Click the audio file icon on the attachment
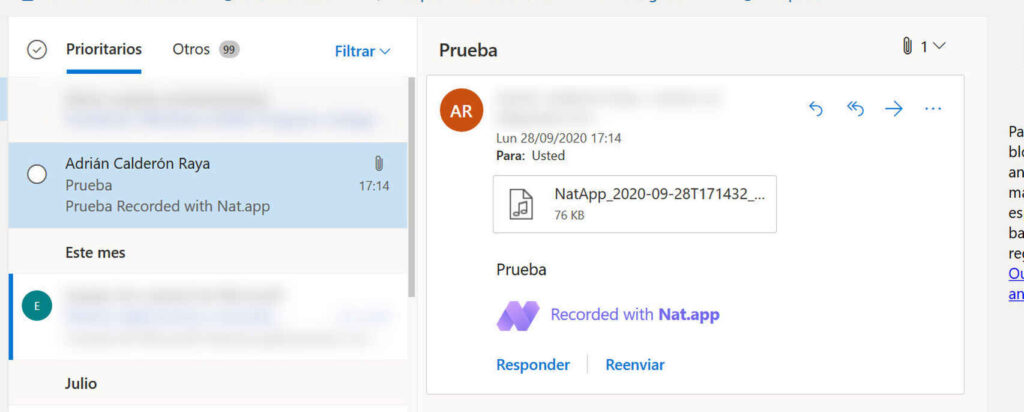1024x412 pixels. 521,203
